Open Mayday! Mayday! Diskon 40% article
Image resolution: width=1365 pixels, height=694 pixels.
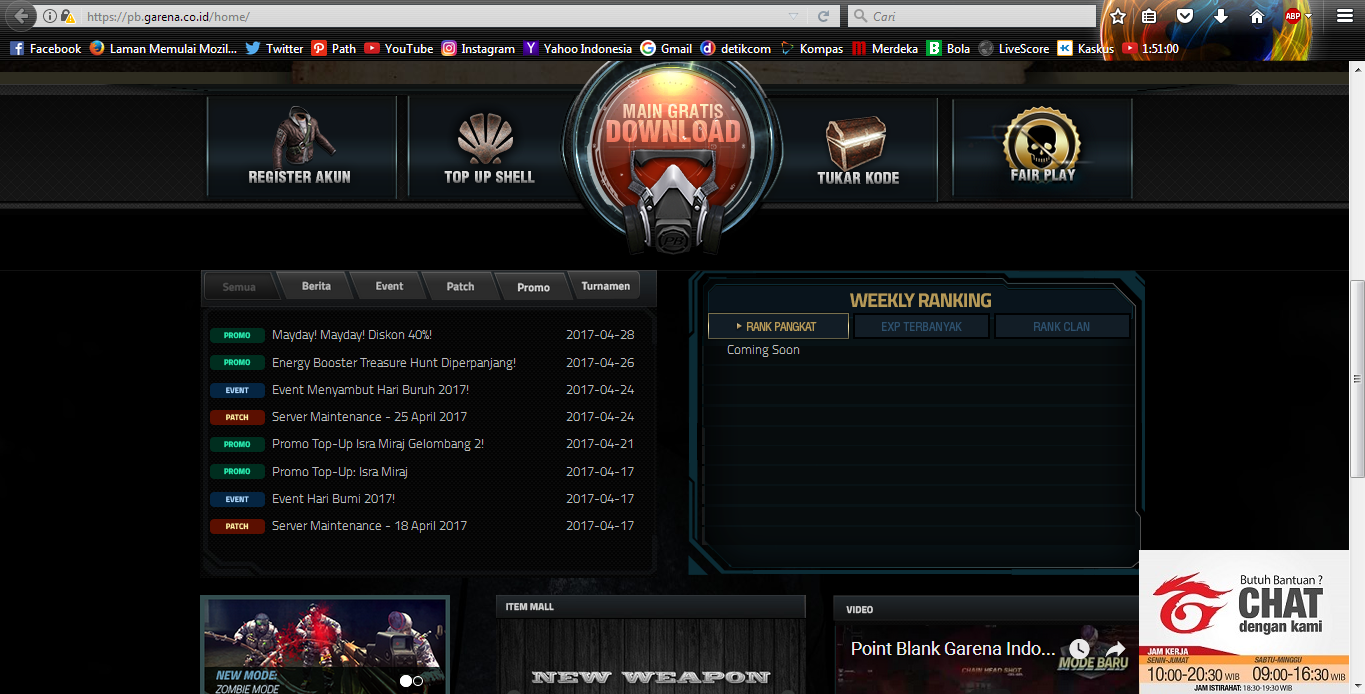coord(352,335)
